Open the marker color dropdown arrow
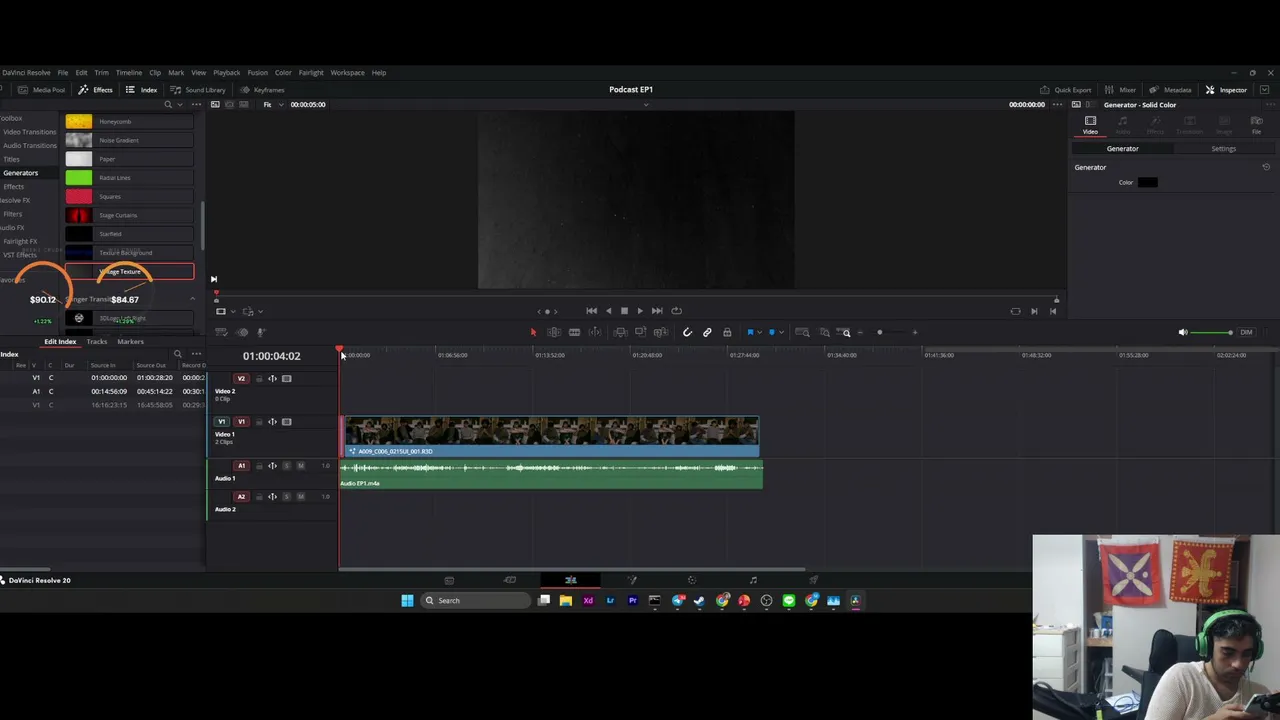The image size is (1280, 720). click(x=780, y=333)
